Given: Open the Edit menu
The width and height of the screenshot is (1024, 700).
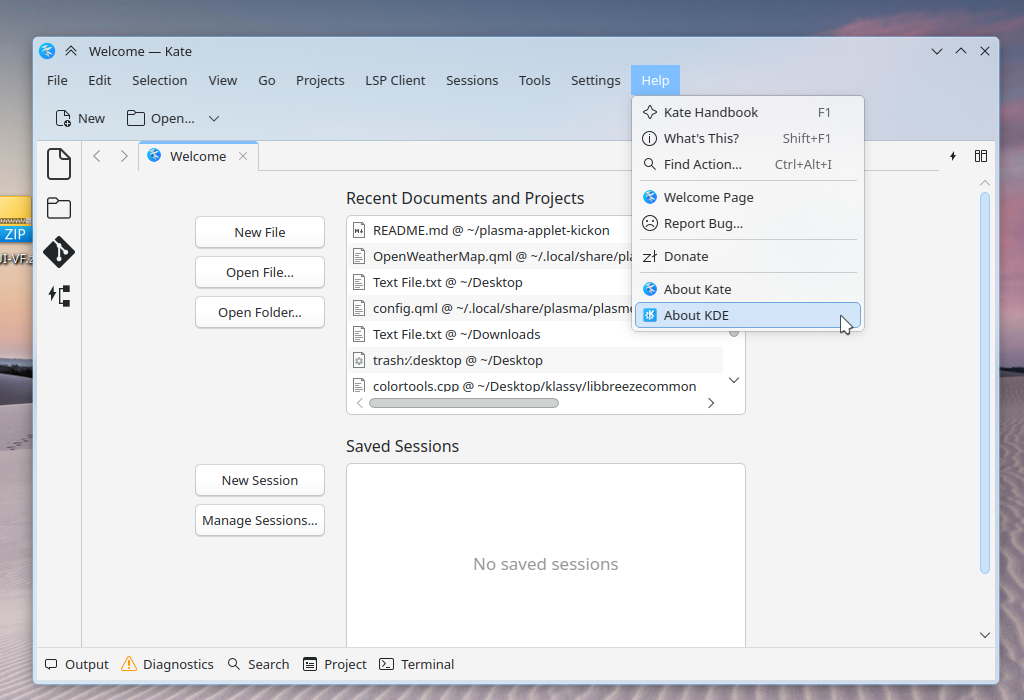Looking at the screenshot, I should [x=100, y=80].
